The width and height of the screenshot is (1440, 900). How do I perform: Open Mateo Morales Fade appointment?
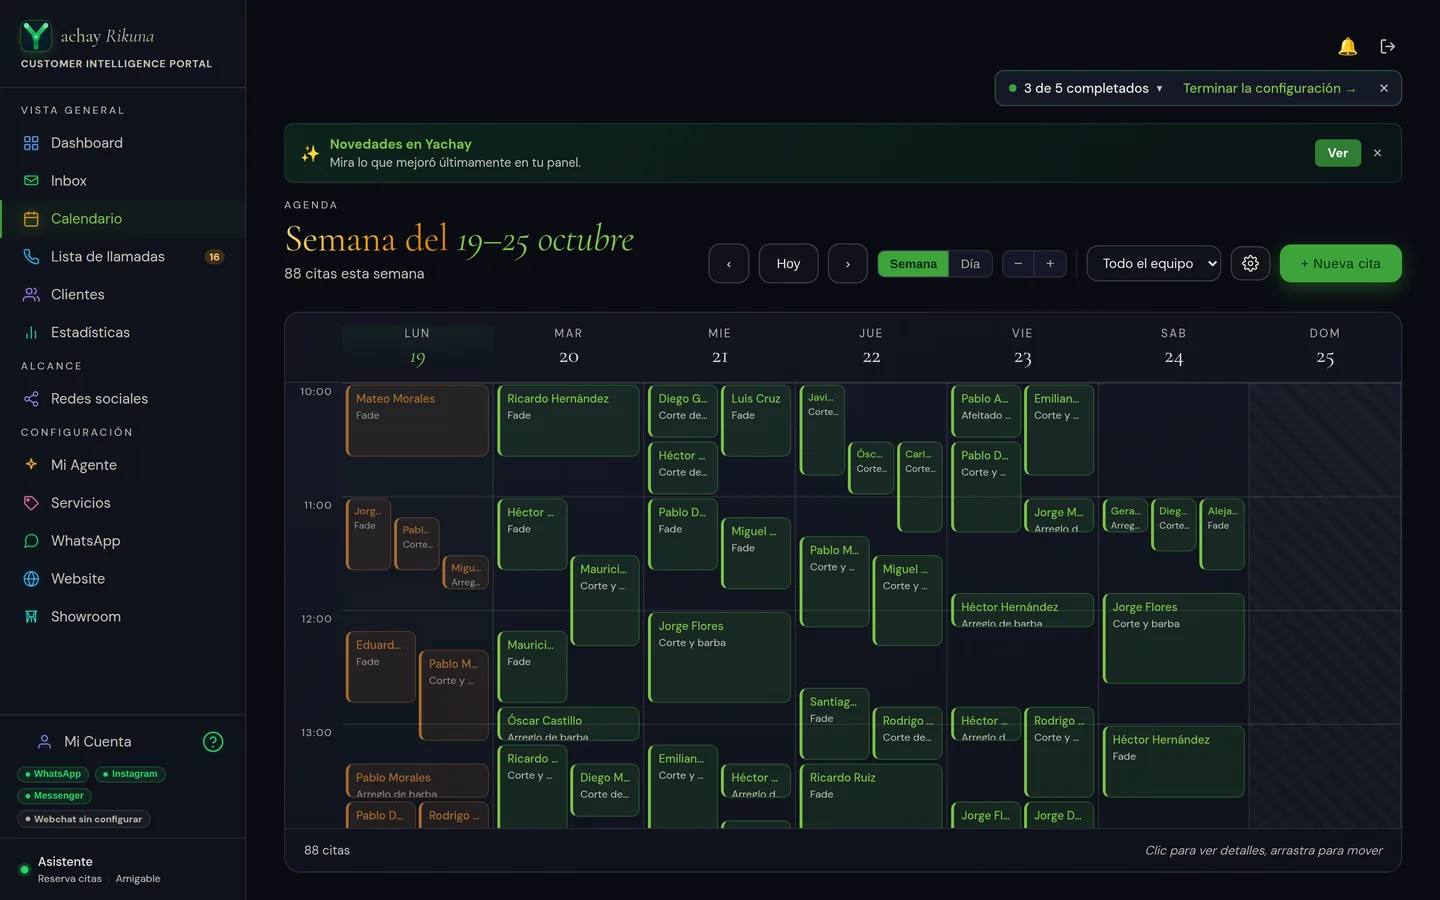pyautogui.click(x=417, y=420)
